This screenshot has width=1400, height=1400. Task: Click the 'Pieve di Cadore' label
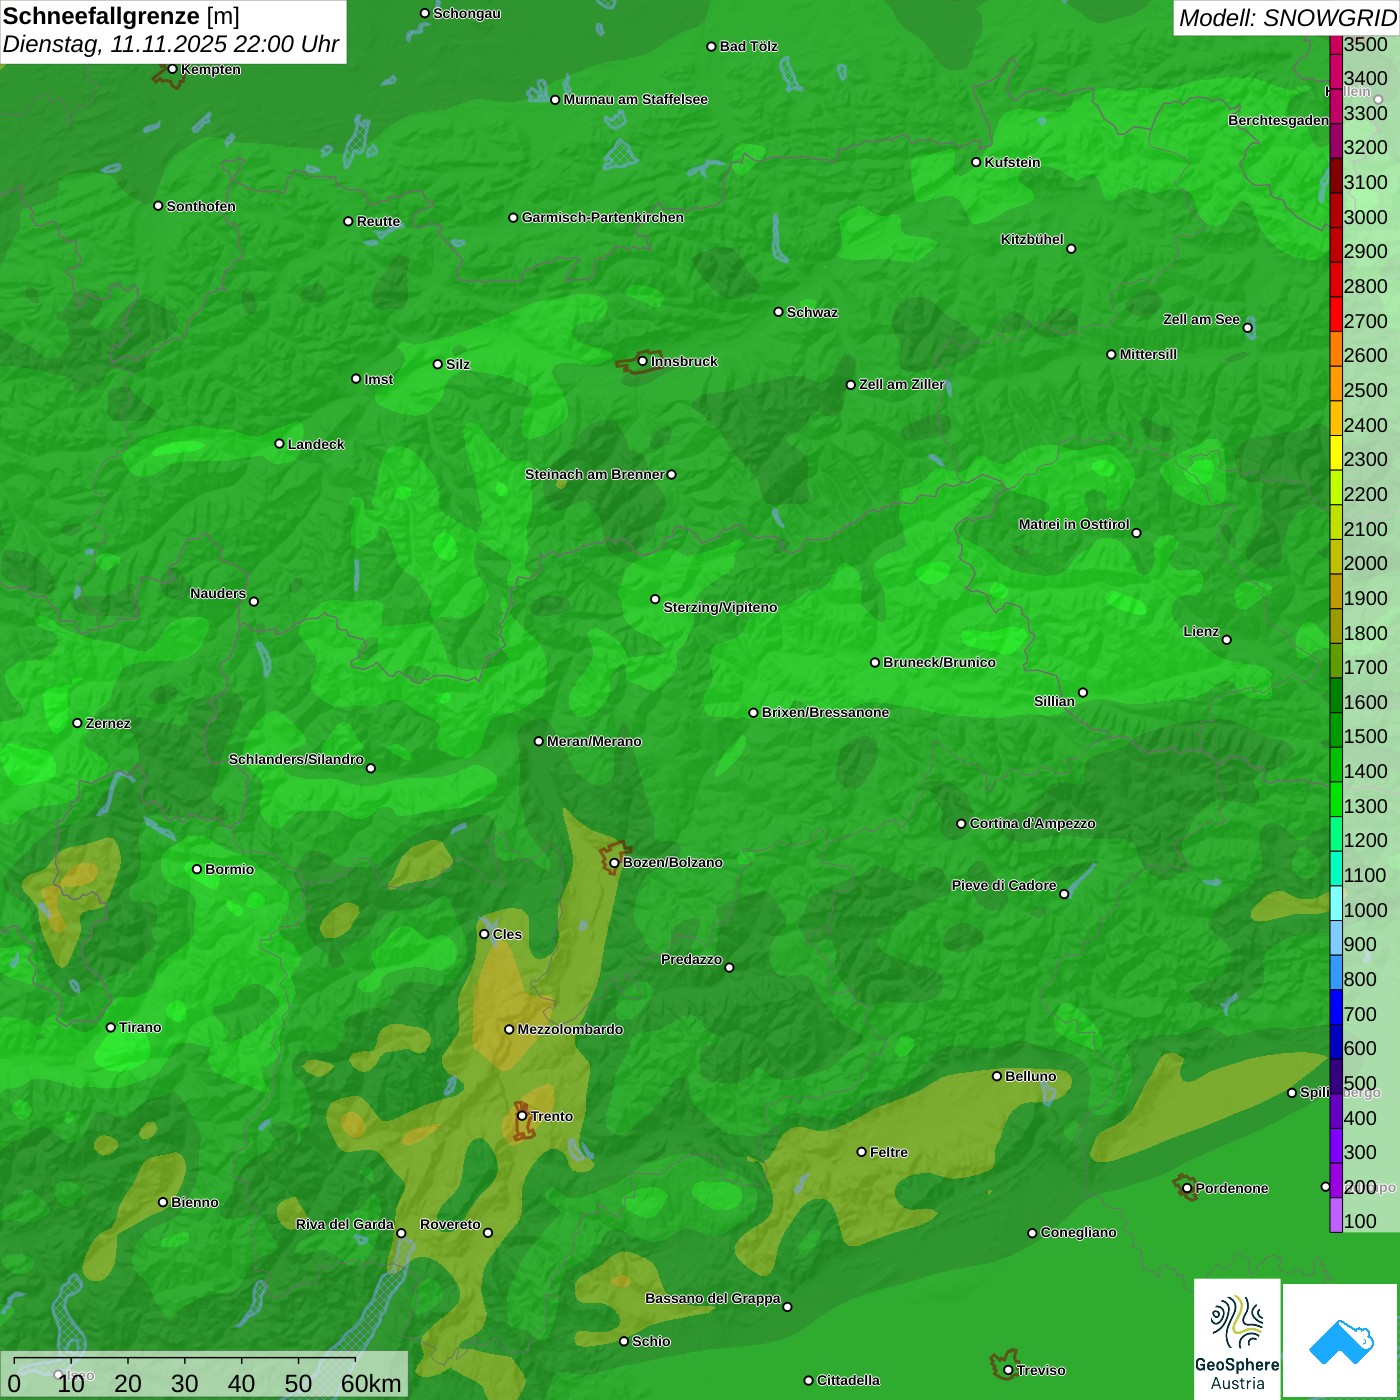pos(1004,885)
